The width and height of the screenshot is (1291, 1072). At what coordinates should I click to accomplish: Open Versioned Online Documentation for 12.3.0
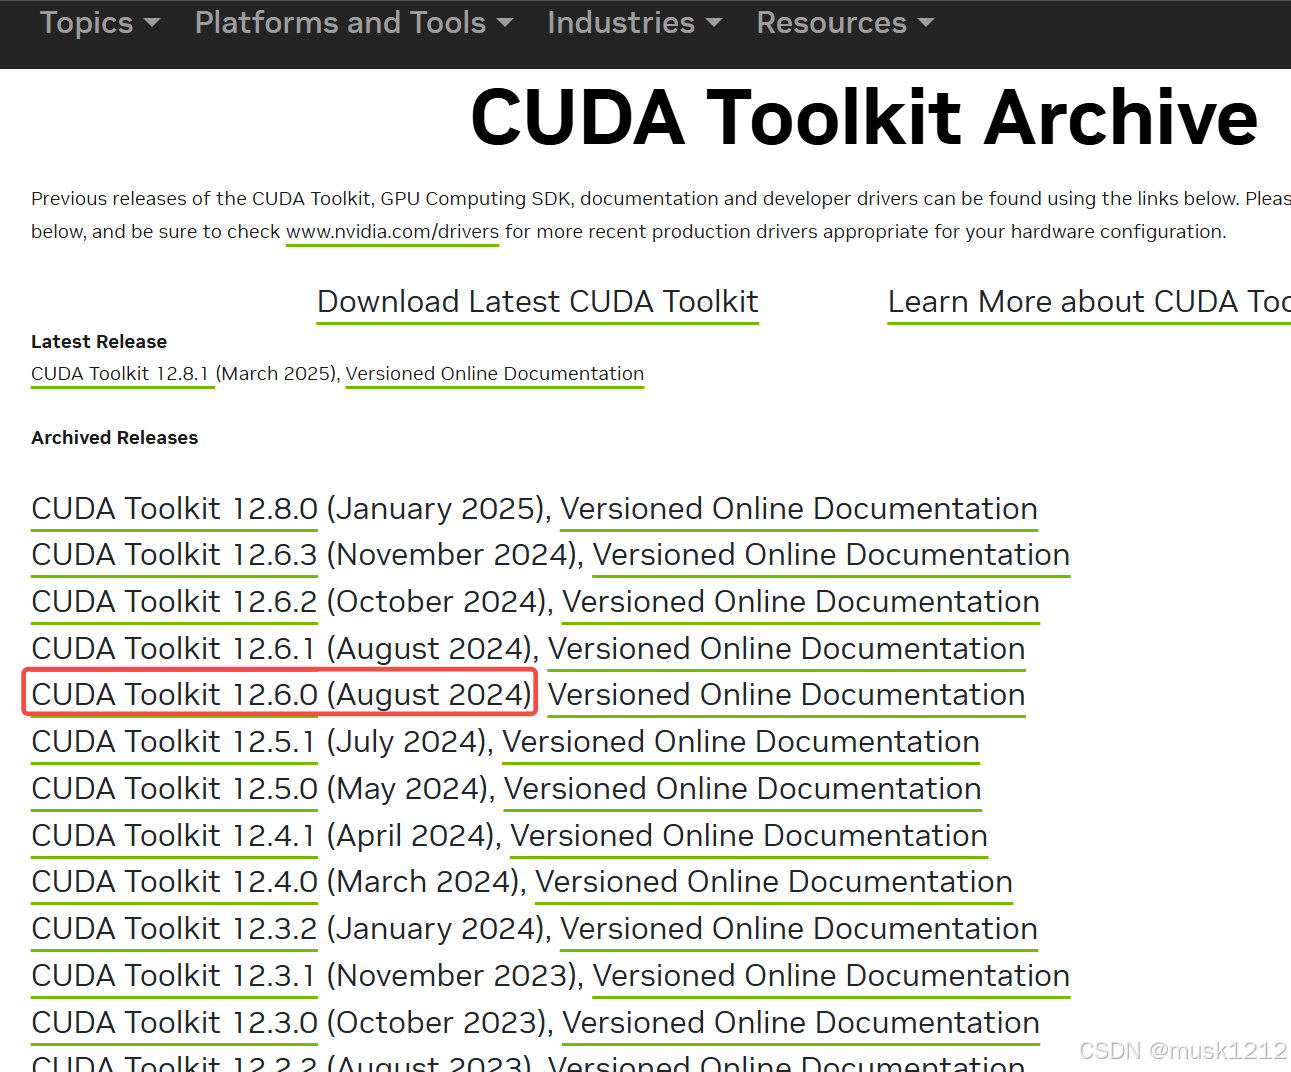[801, 1023]
